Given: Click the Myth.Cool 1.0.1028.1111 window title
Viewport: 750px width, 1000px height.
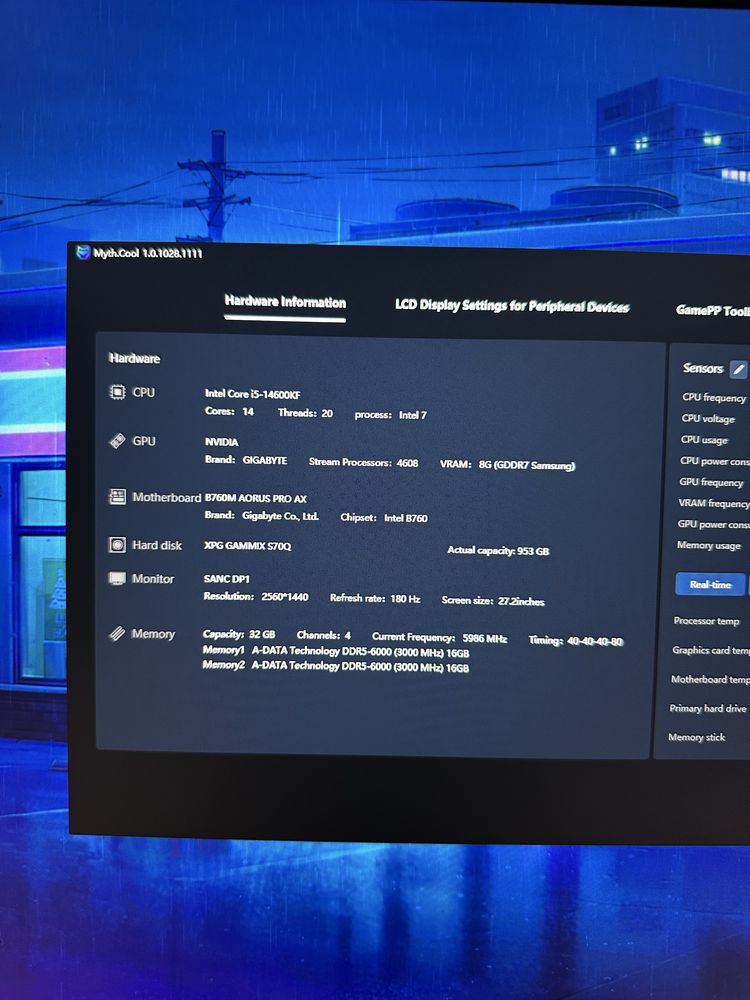Looking at the screenshot, I should [x=148, y=253].
